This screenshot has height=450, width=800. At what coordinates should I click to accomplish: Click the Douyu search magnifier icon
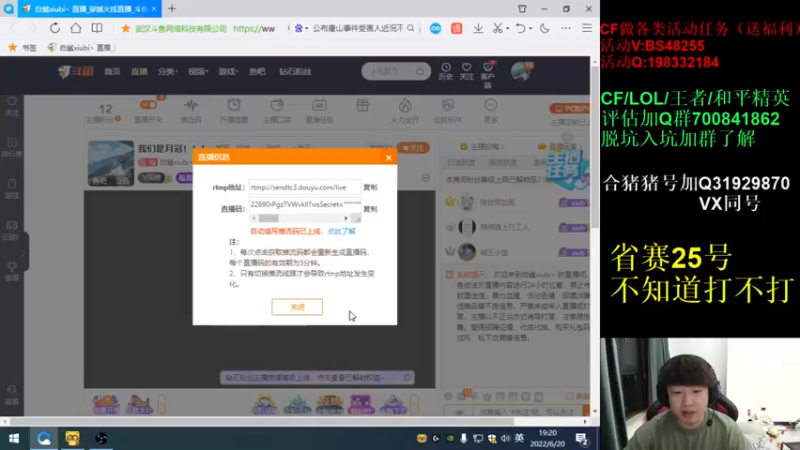(419, 71)
